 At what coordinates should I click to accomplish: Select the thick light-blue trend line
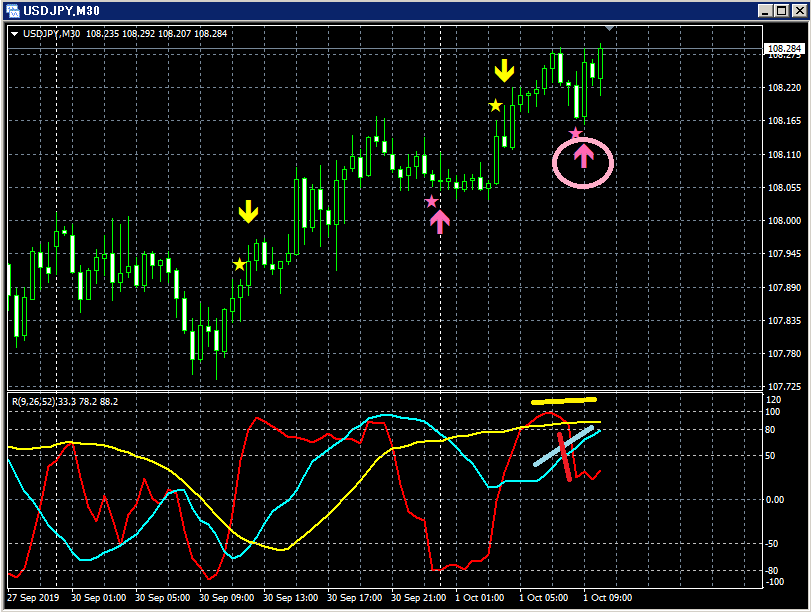(x=564, y=446)
